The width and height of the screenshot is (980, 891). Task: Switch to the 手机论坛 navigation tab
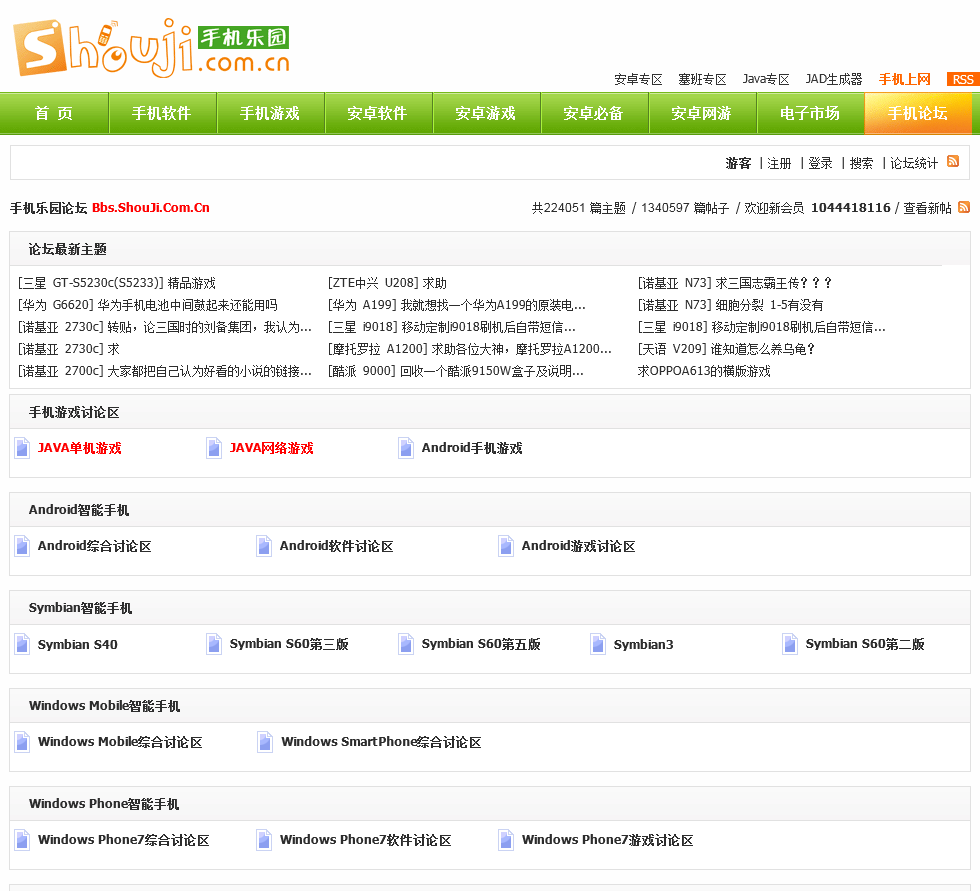(x=917, y=113)
